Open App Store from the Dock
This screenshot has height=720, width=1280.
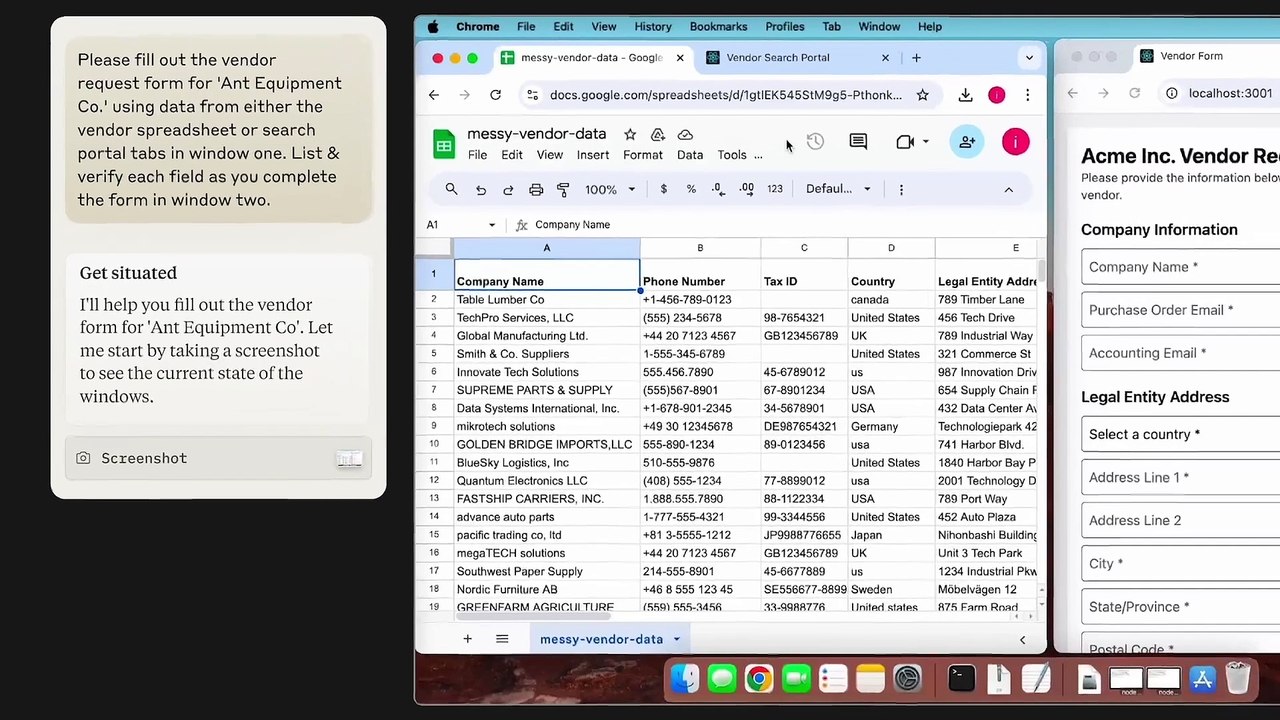pyautogui.click(x=1202, y=679)
